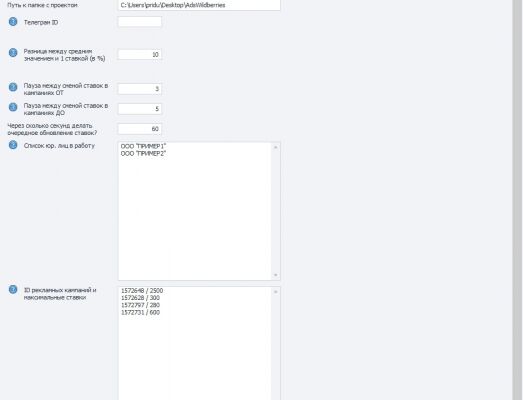The image size is (523, 400).
Task: Click the Путь к папке с проектом label
Action: click(x=42, y=5)
